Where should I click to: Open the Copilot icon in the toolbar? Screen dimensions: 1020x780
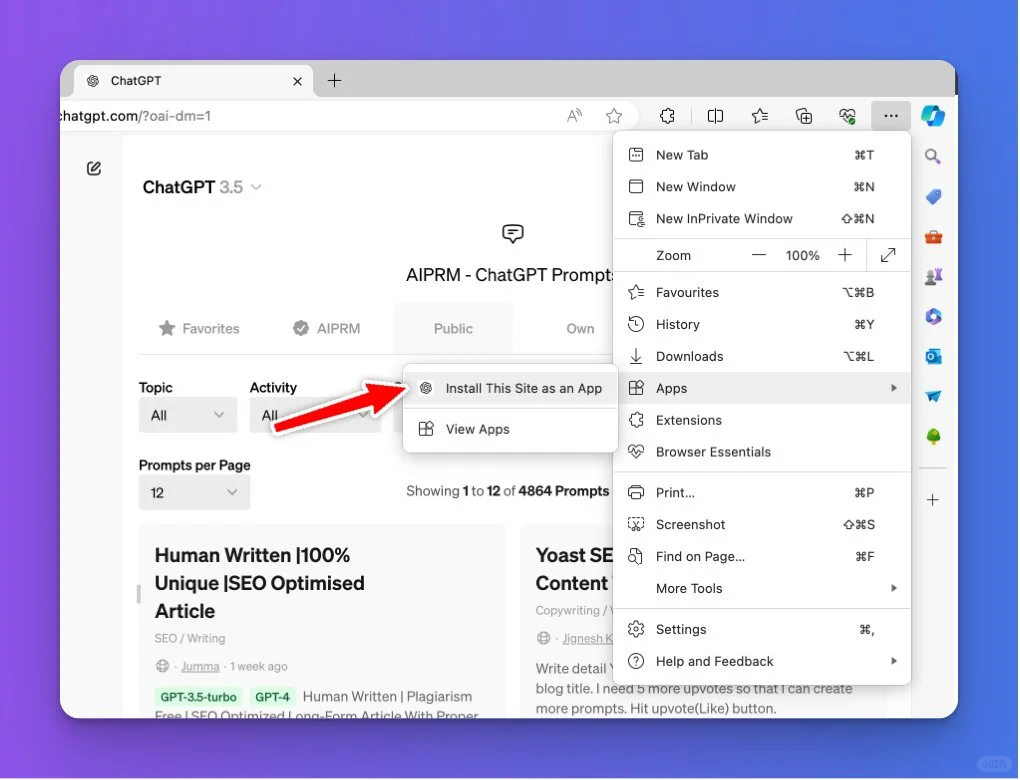point(933,116)
